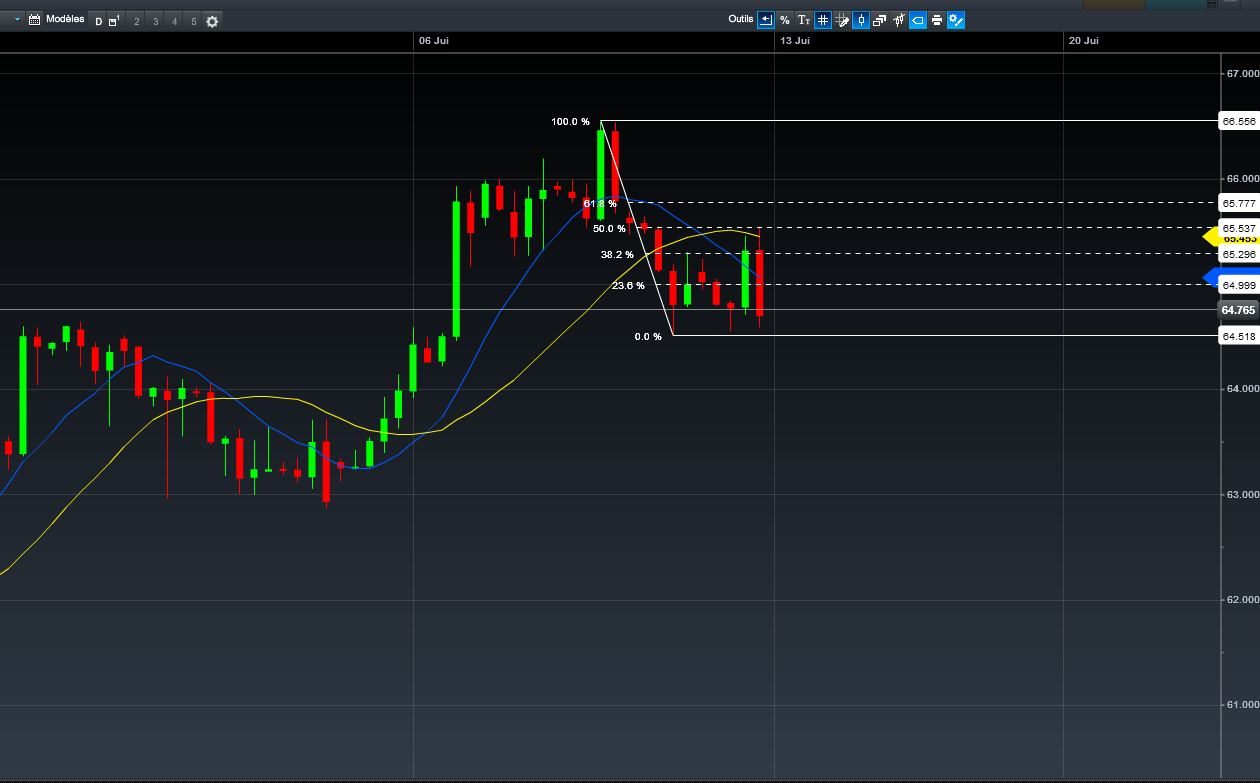Select template slot 4
Image resolution: width=1260 pixels, height=783 pixels.
174,21
